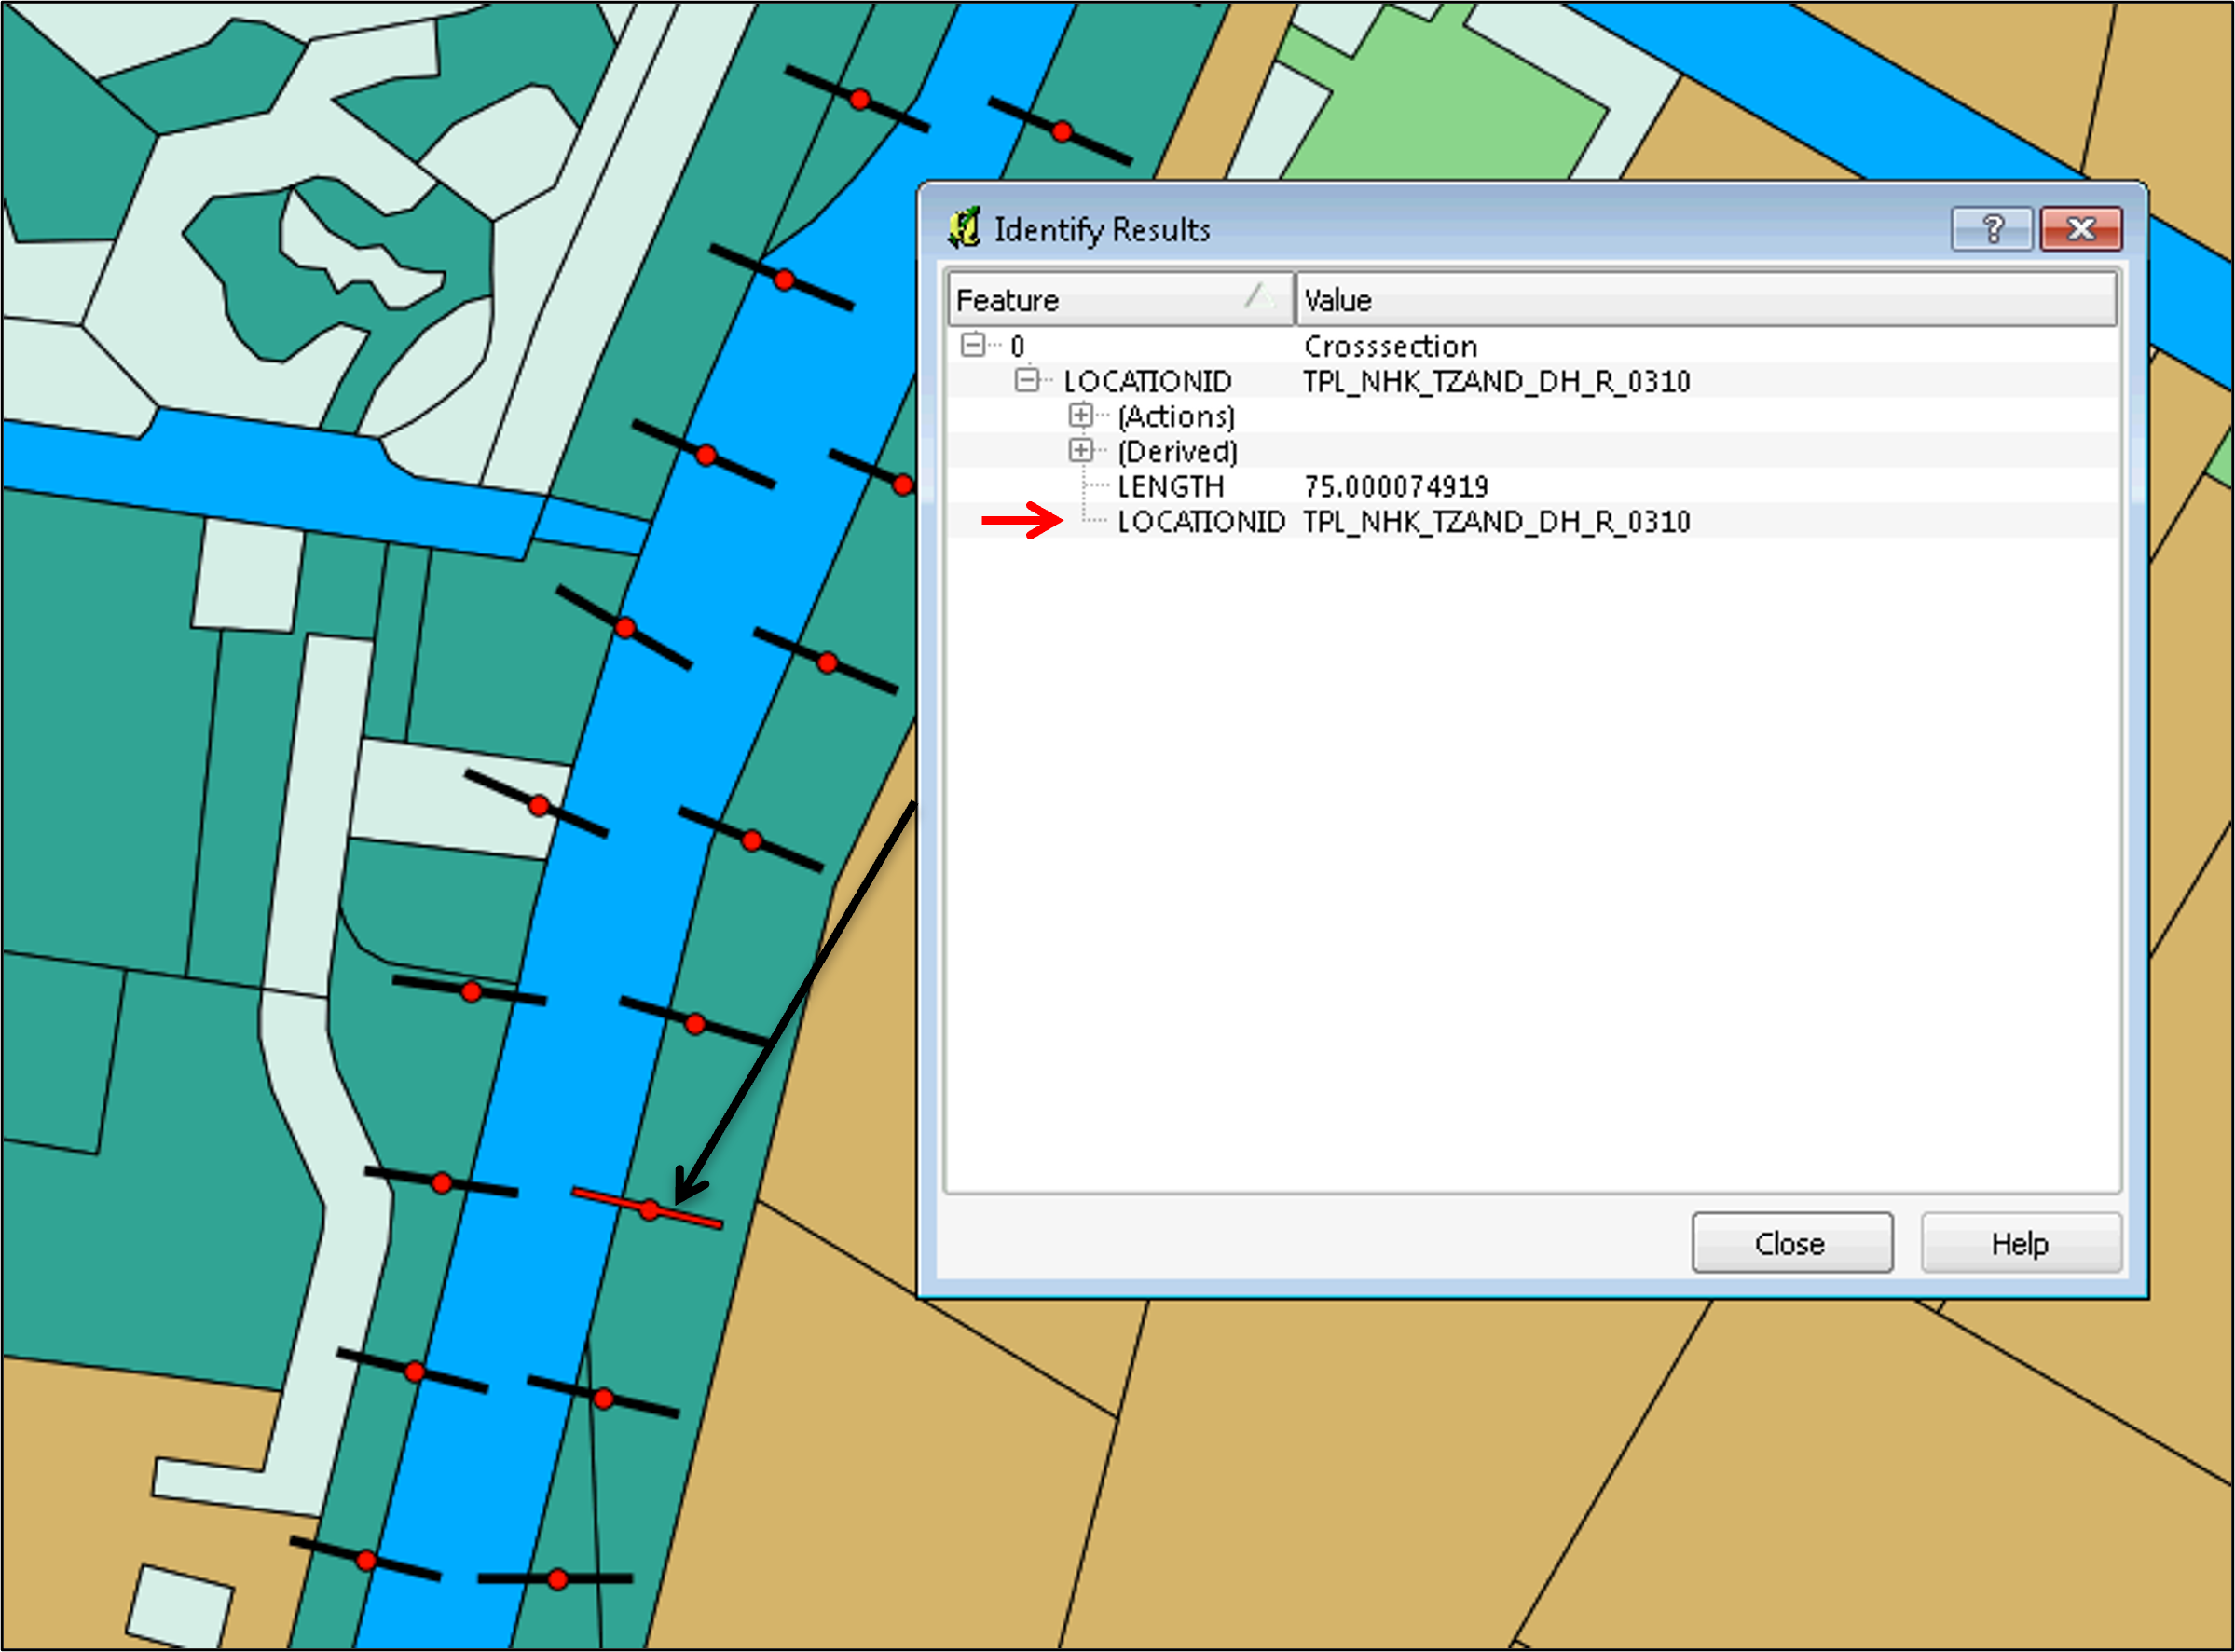The height and width of the screenshot is (1652, 2235).
Task: Close the Identify Results dialog with X
Action: 2081,230
